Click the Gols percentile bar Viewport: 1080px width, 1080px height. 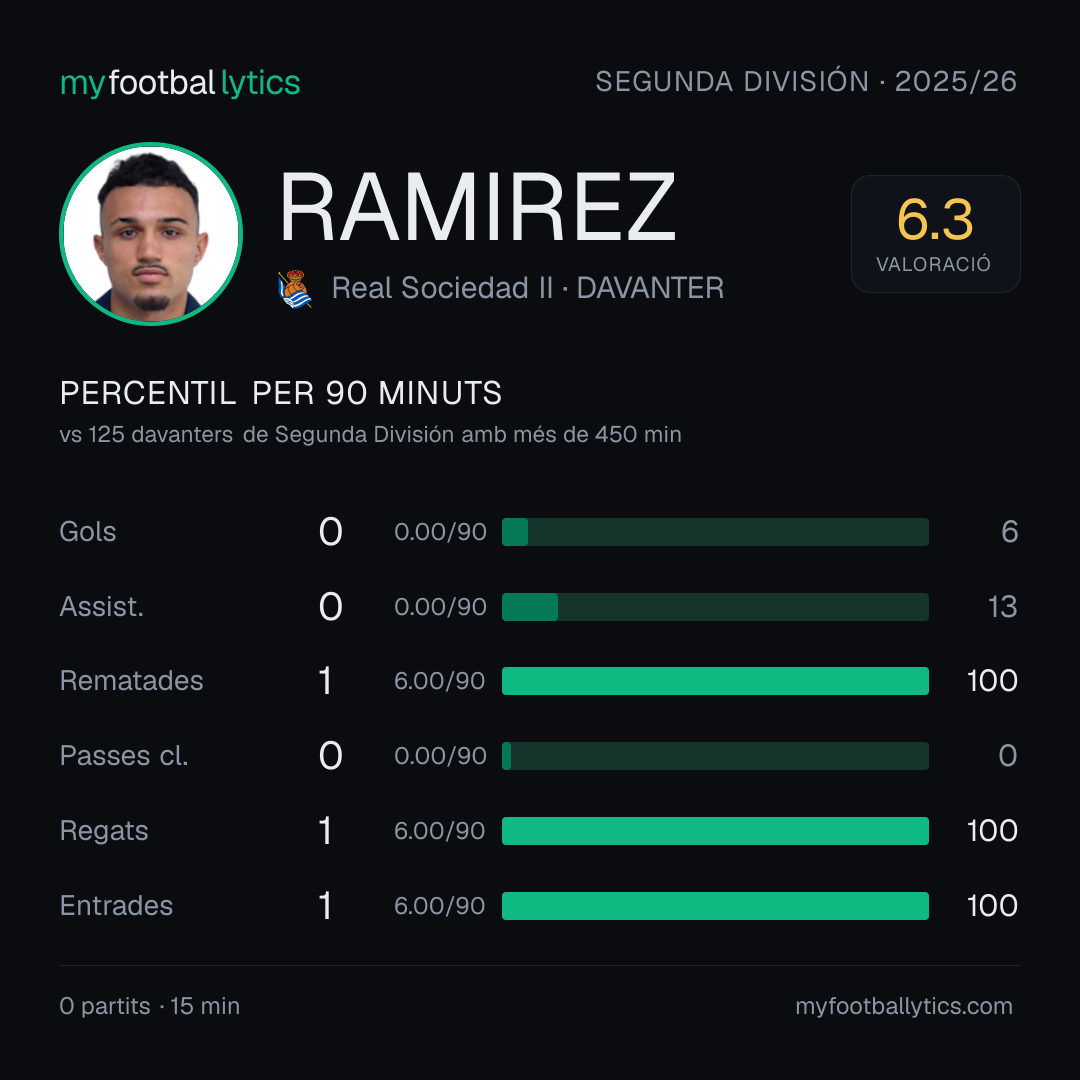coord(715,532)
